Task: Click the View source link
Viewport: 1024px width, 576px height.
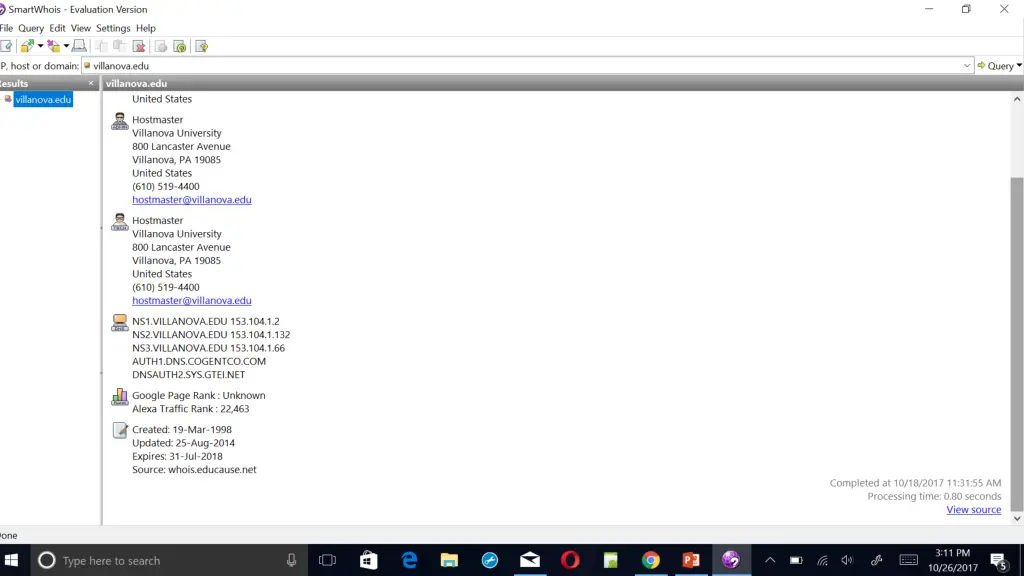Action: (974, 509)
